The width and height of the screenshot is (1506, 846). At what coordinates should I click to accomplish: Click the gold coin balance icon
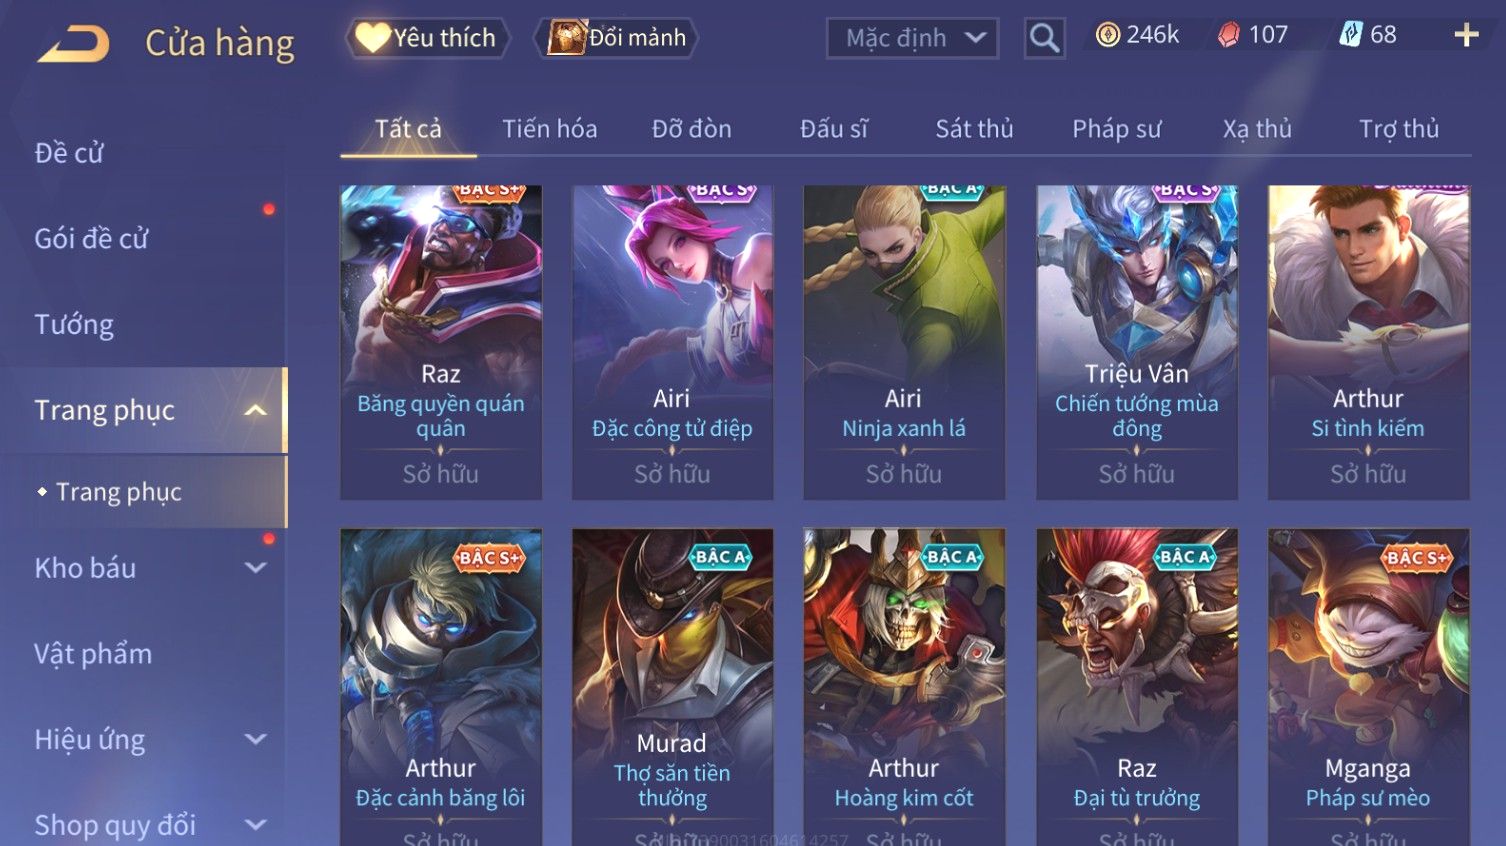click(x=1107, y=35)
